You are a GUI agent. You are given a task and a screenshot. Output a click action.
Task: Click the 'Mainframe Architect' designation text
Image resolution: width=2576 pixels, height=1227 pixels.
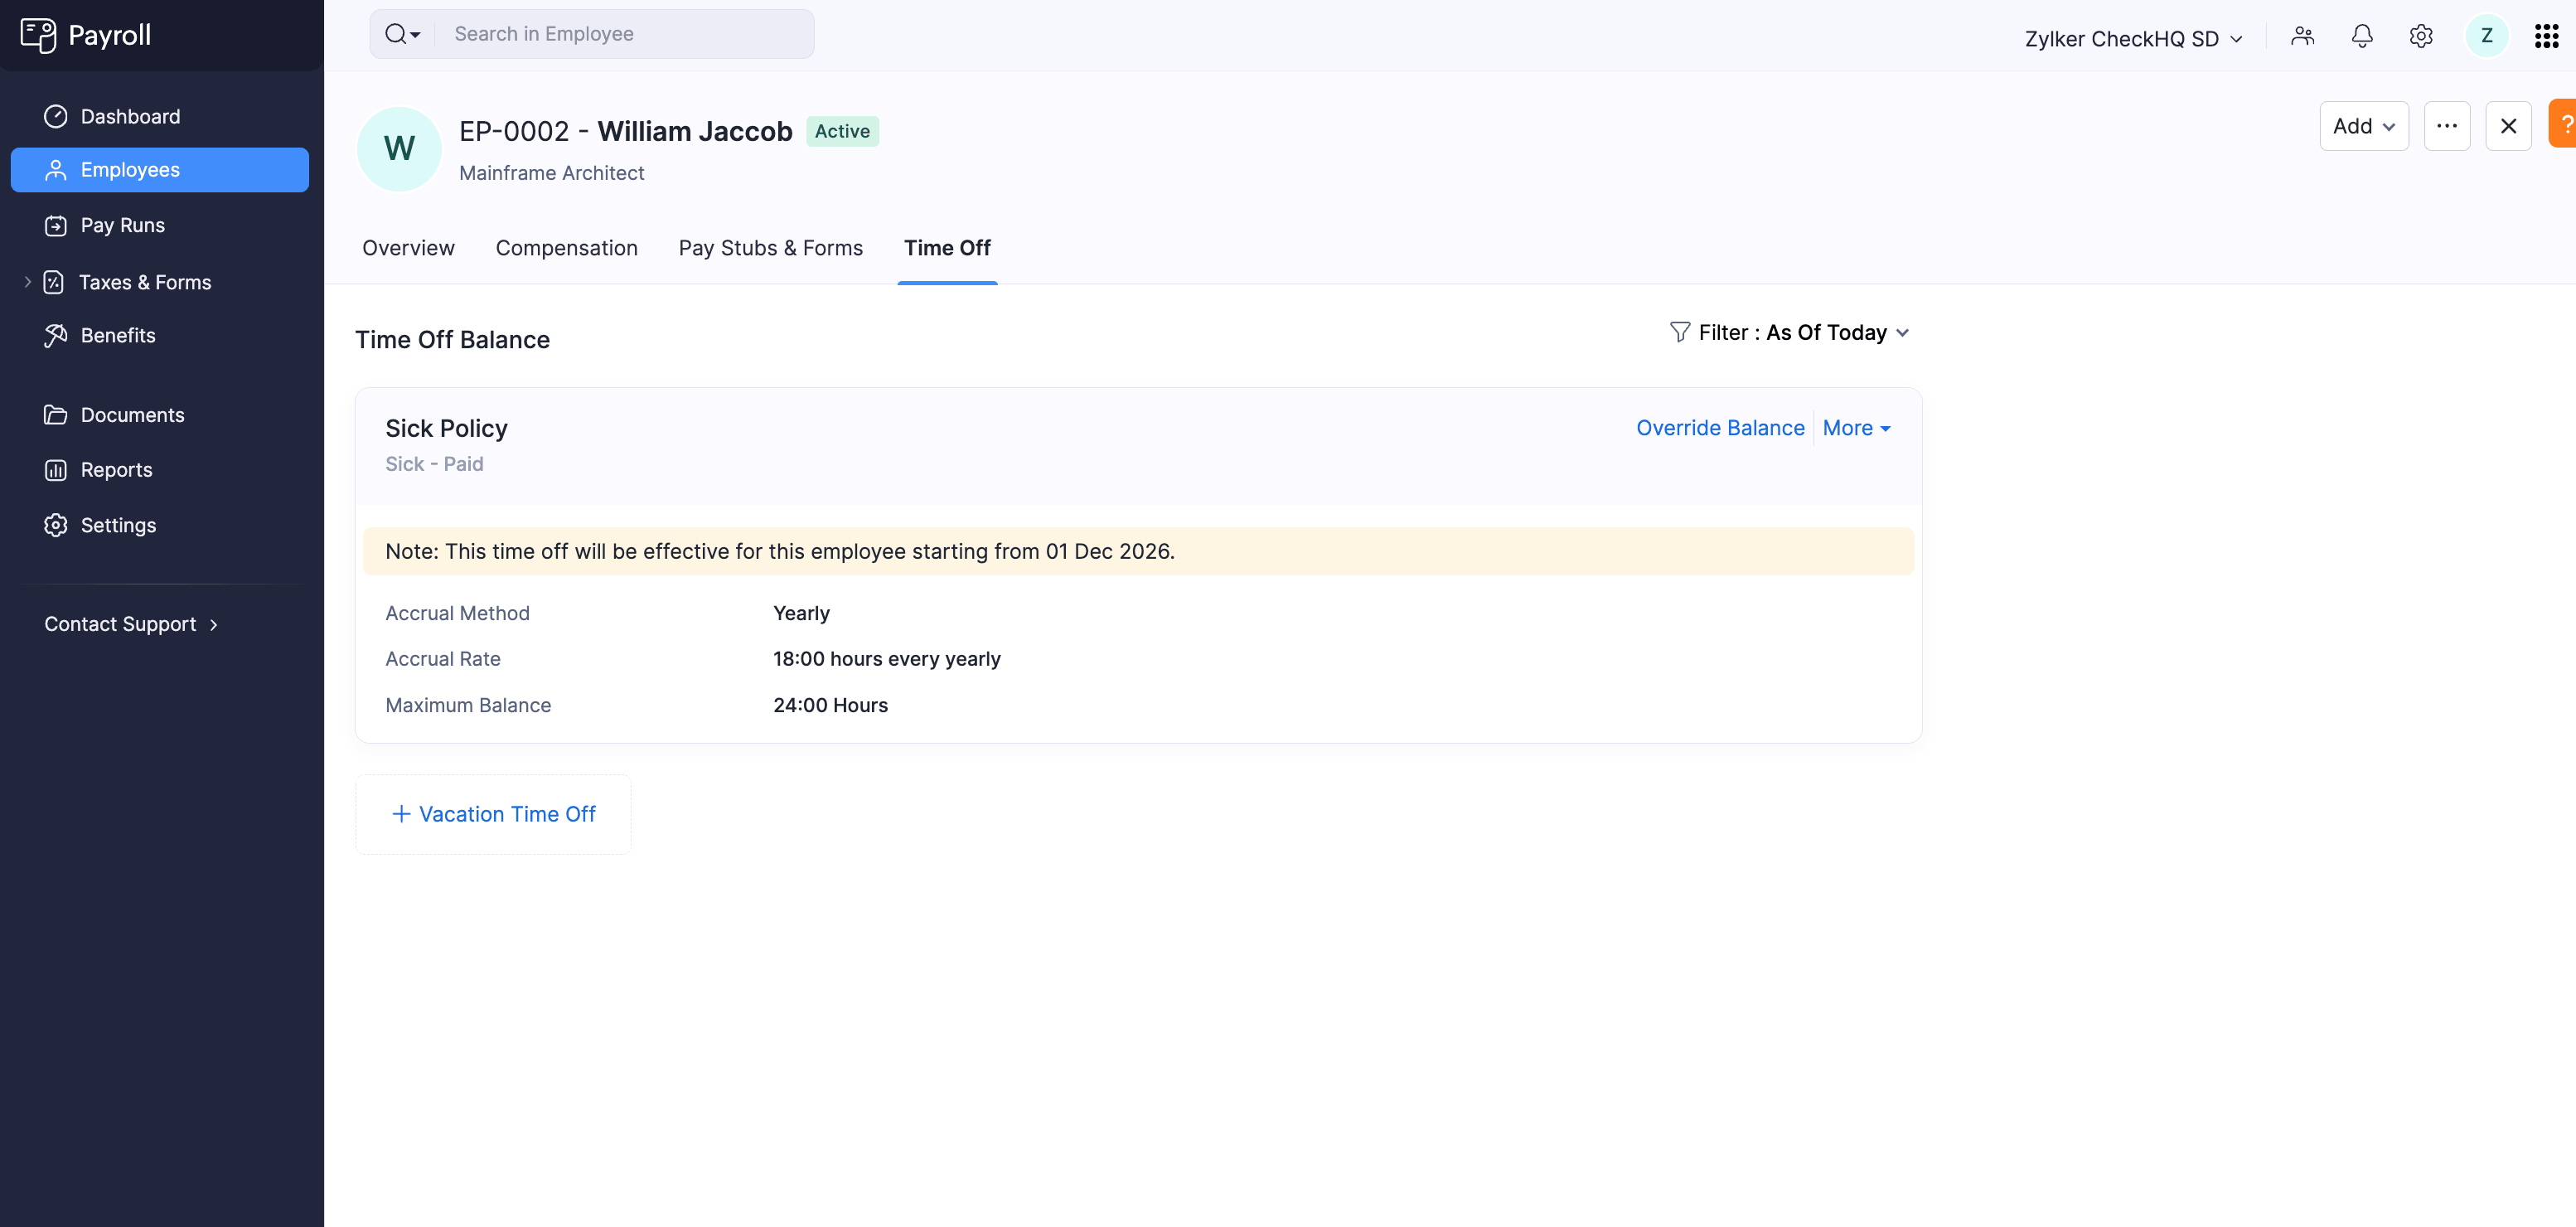pos(551,173)
